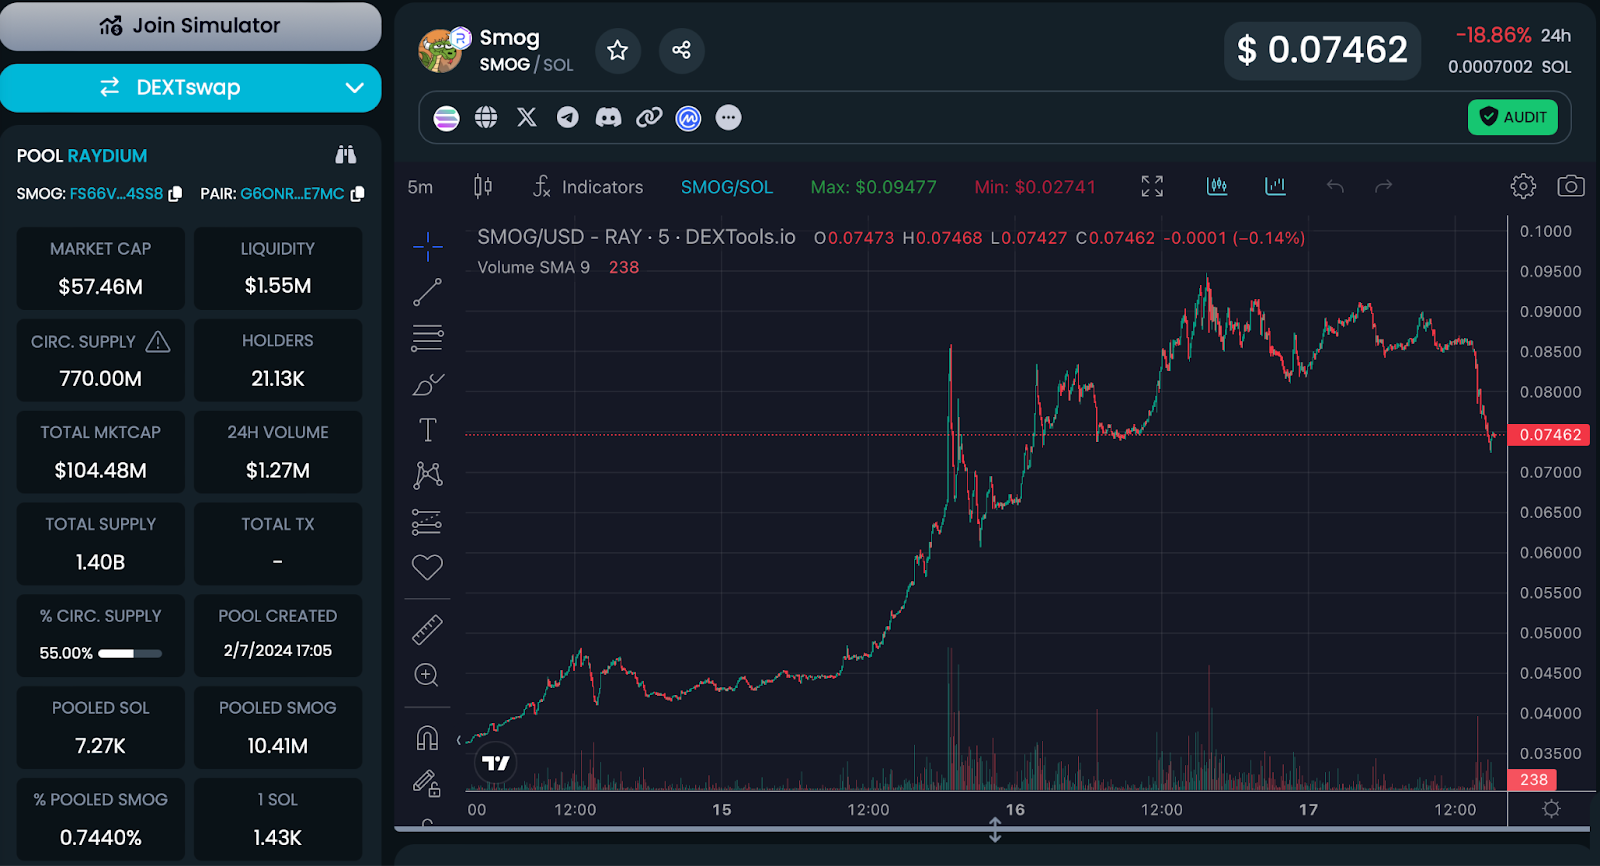Click the MARKET CAP $57.46M card
1600x866 pixels.
(x=101, y=268)
